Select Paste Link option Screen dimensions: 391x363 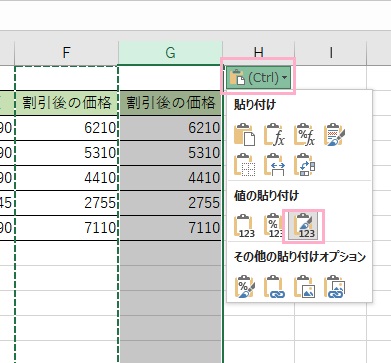point(274,286)
